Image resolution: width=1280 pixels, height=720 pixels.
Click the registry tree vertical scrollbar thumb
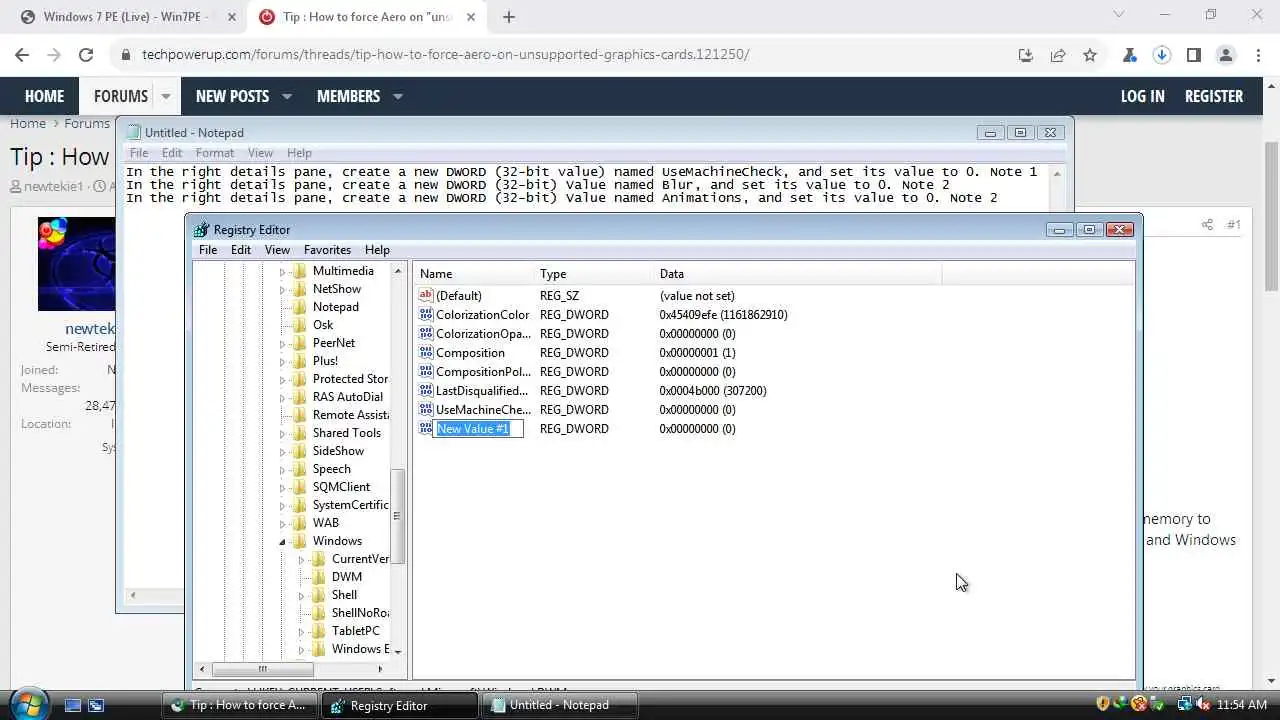click(396, 516)
